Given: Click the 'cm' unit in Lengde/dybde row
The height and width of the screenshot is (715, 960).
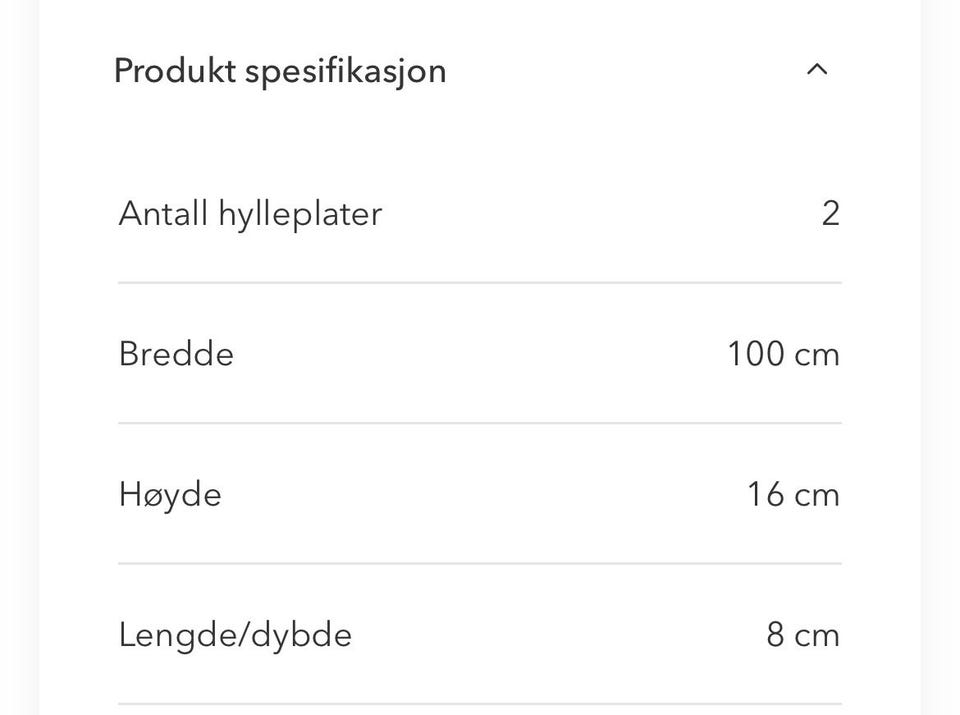Looking at the screenshot, I should (x=817, y=636).
